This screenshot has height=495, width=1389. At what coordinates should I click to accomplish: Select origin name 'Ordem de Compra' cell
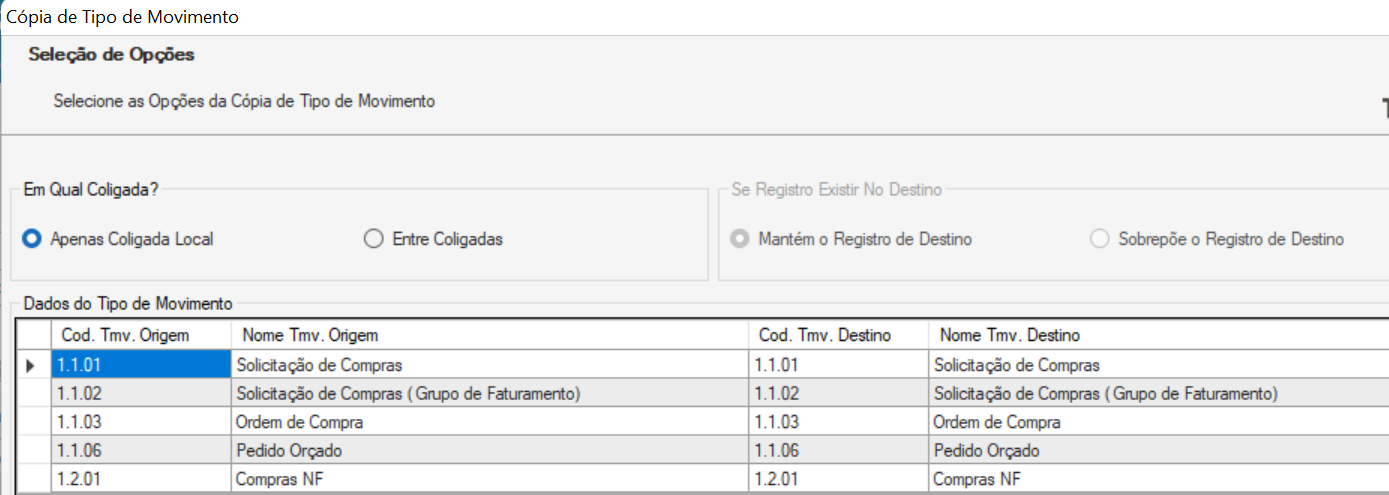tap(490, 422)
